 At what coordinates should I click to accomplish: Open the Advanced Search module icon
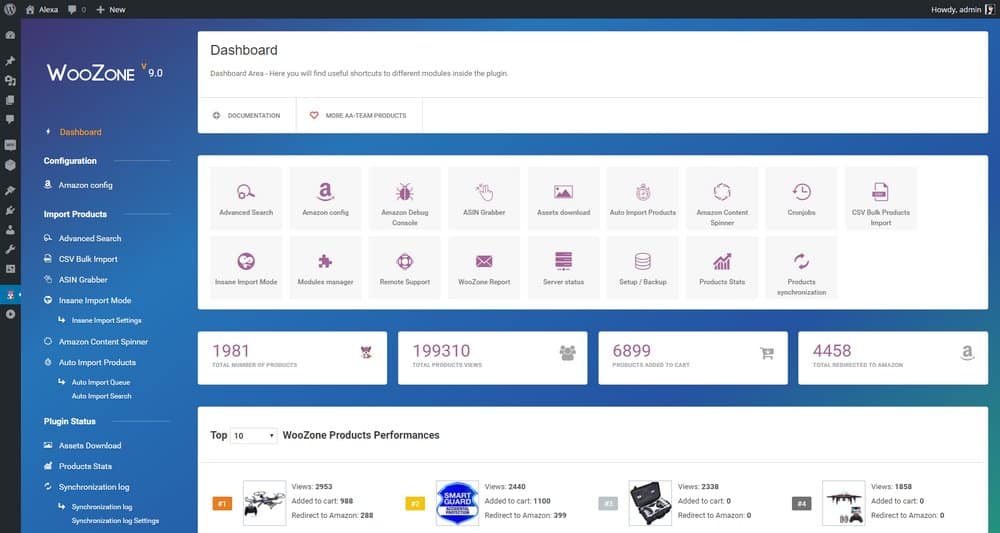[245, 193]
